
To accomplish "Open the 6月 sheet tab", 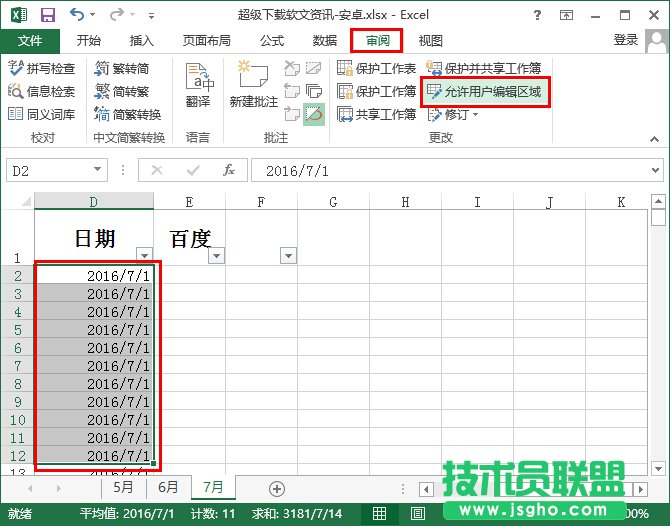I will coord(168,488).
